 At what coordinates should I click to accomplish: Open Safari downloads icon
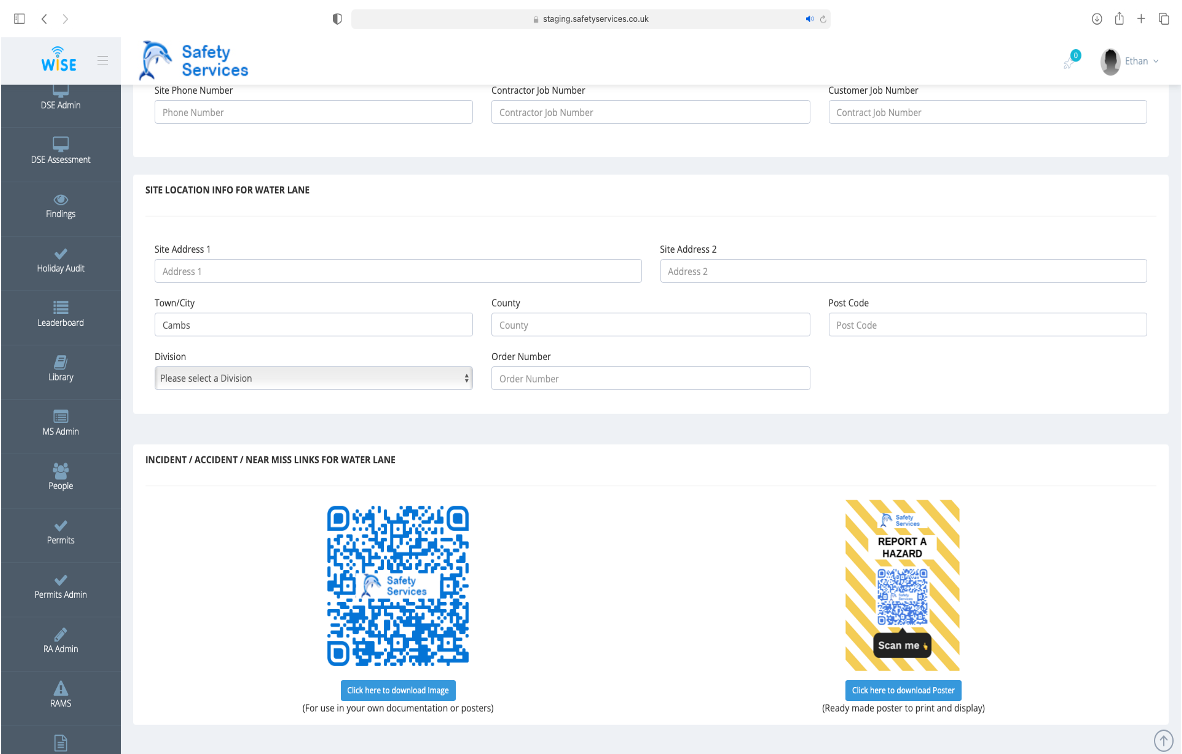pos(1097,19)
